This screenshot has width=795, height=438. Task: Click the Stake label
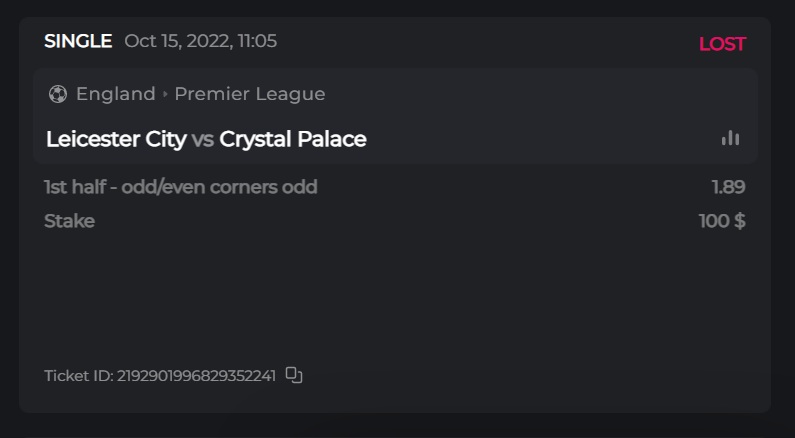(69, 221)
